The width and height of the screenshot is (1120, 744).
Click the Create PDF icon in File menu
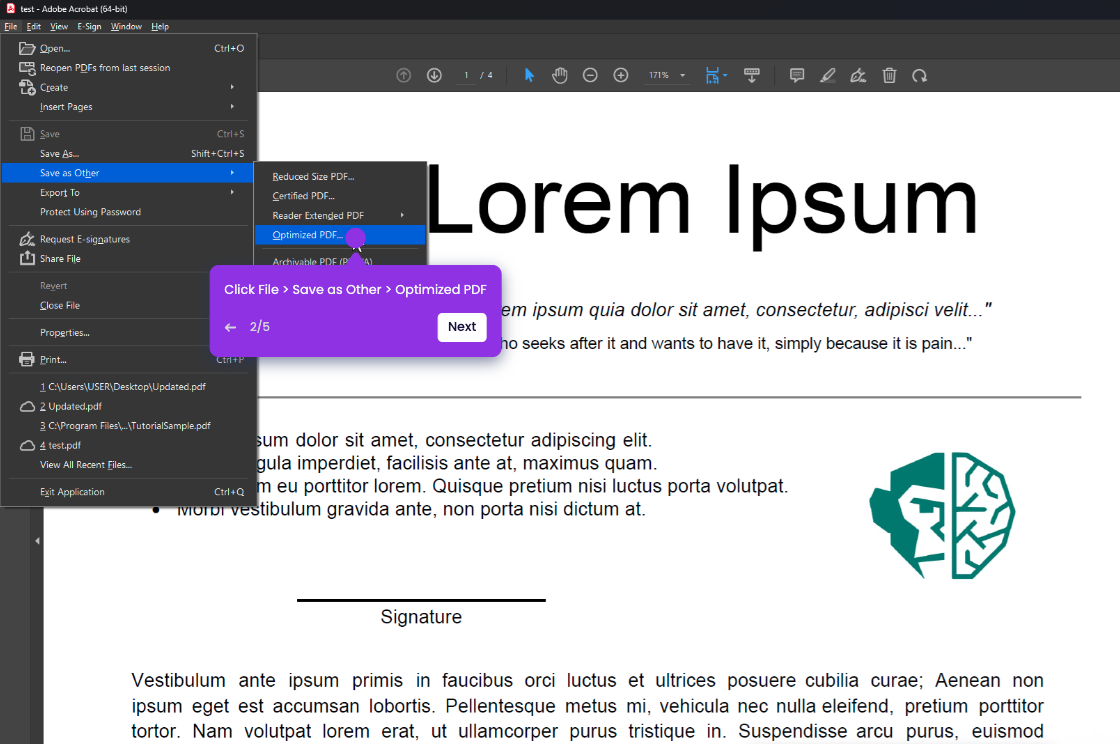27,87
